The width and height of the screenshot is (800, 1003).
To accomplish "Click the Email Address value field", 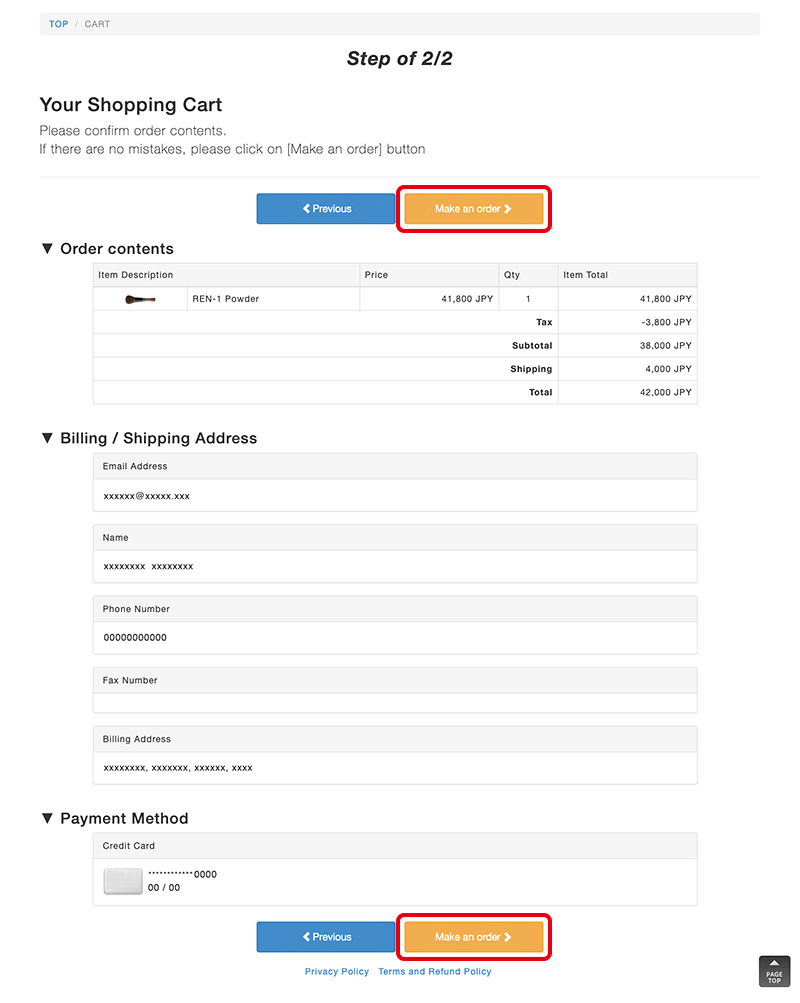I will [x=395, y=496].
